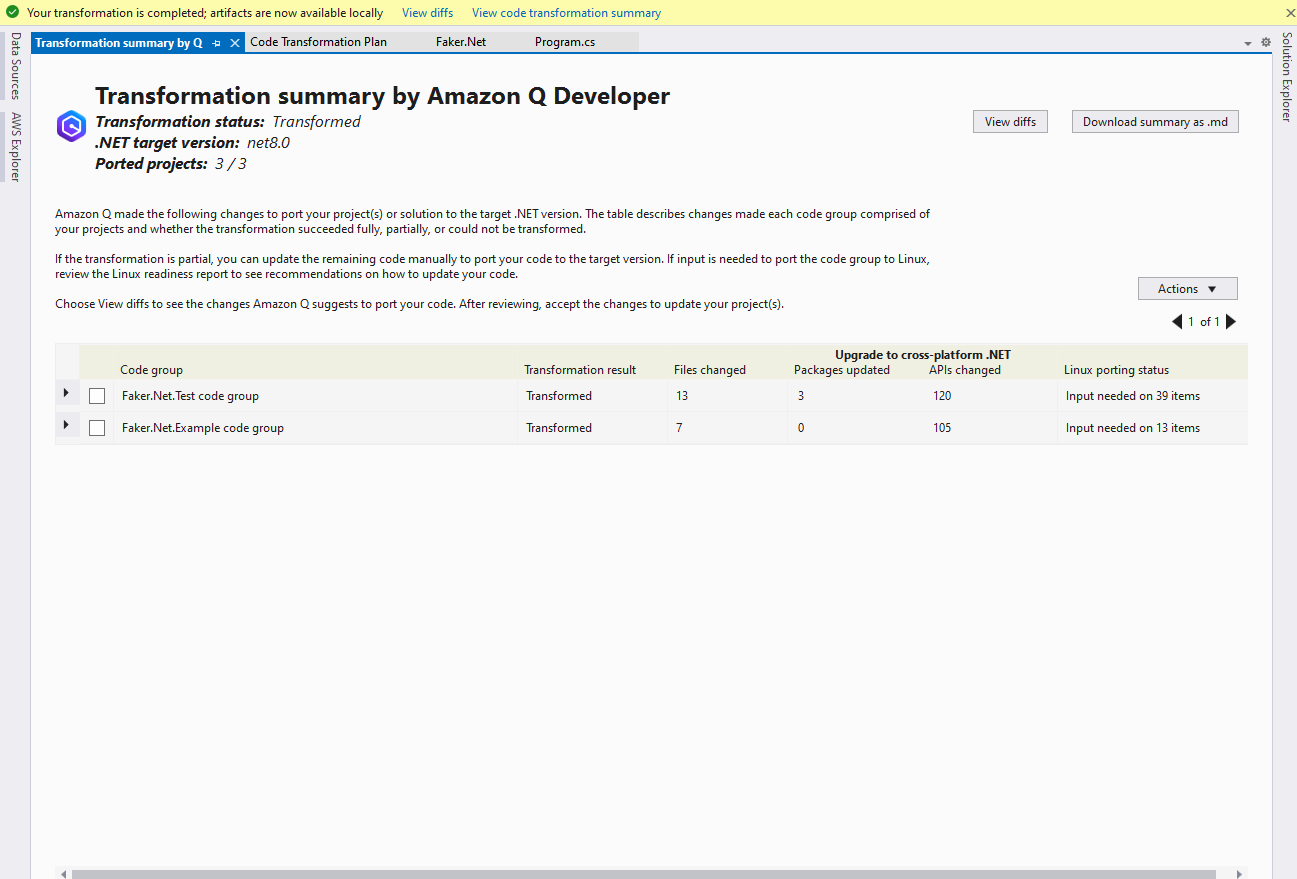Close the Transformation summary by Q tab

[x=235, y=43]
